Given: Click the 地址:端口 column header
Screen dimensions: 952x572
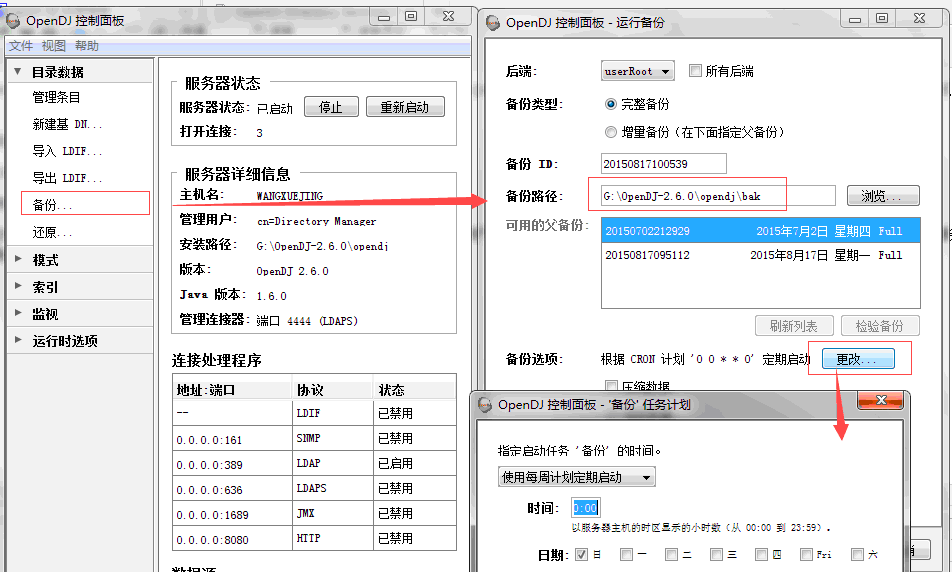Looking at the screenshot, I should click(232, 389).
